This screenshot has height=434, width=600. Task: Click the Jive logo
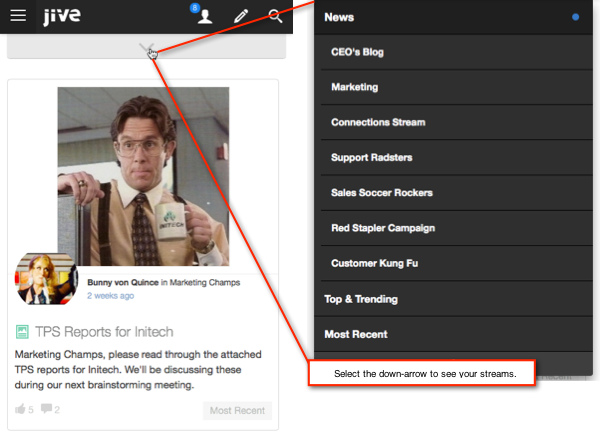pos(62,16)
